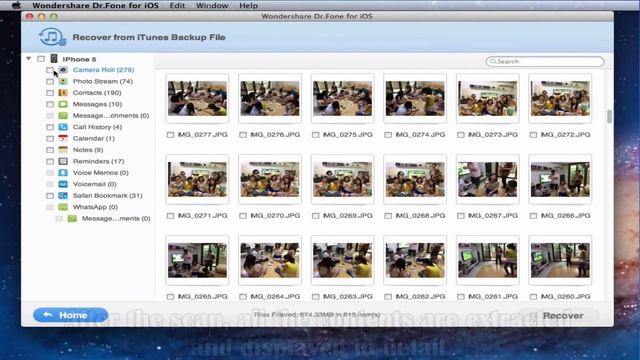
Task: Click the Voicemail category icon
Action: (63, 184)
